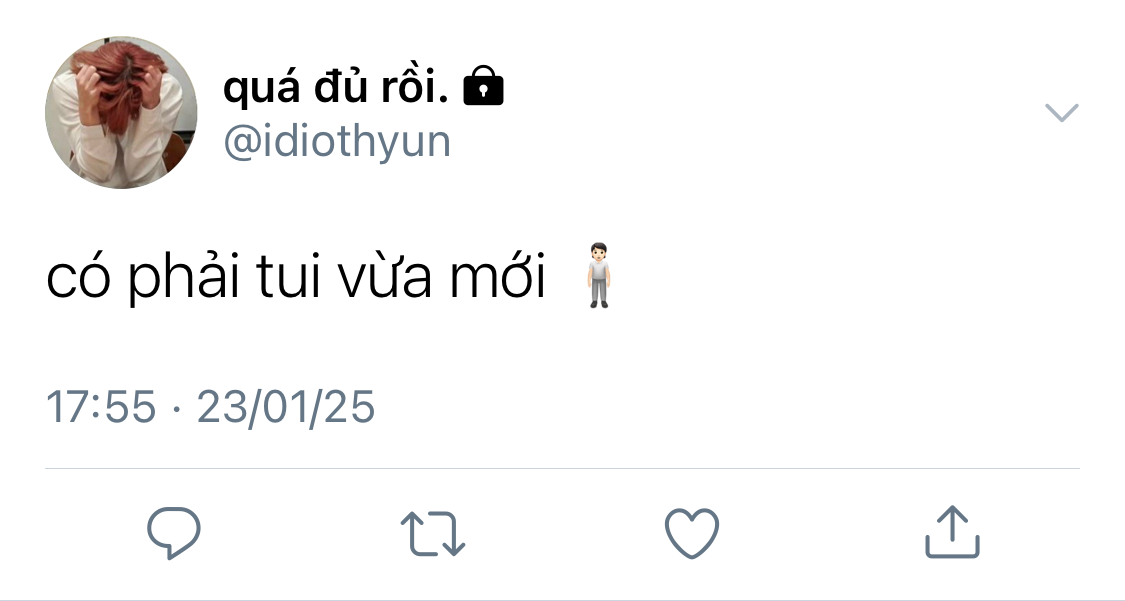The width and height of the screenshot is (1125, 601).
Task: Click the word 'mới' before the emoji
Action: pos(498,276)
